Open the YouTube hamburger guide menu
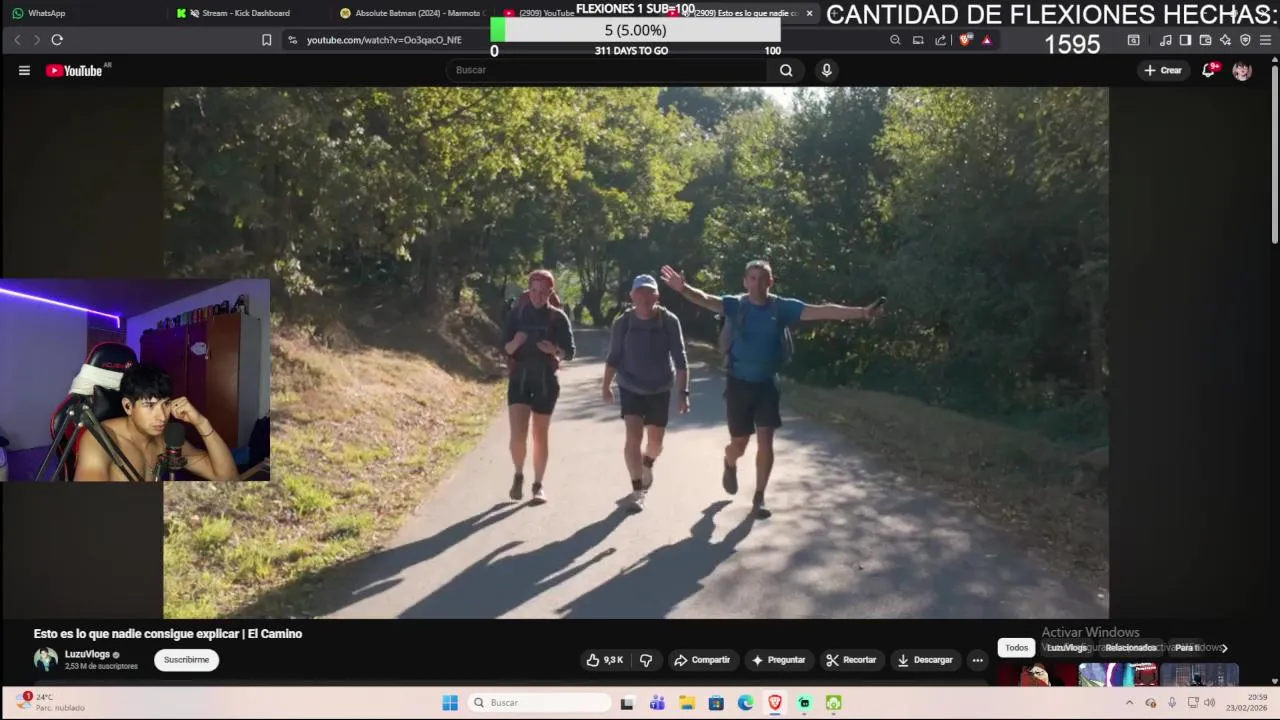This screenshot has height=720, width=1280. 24,70
